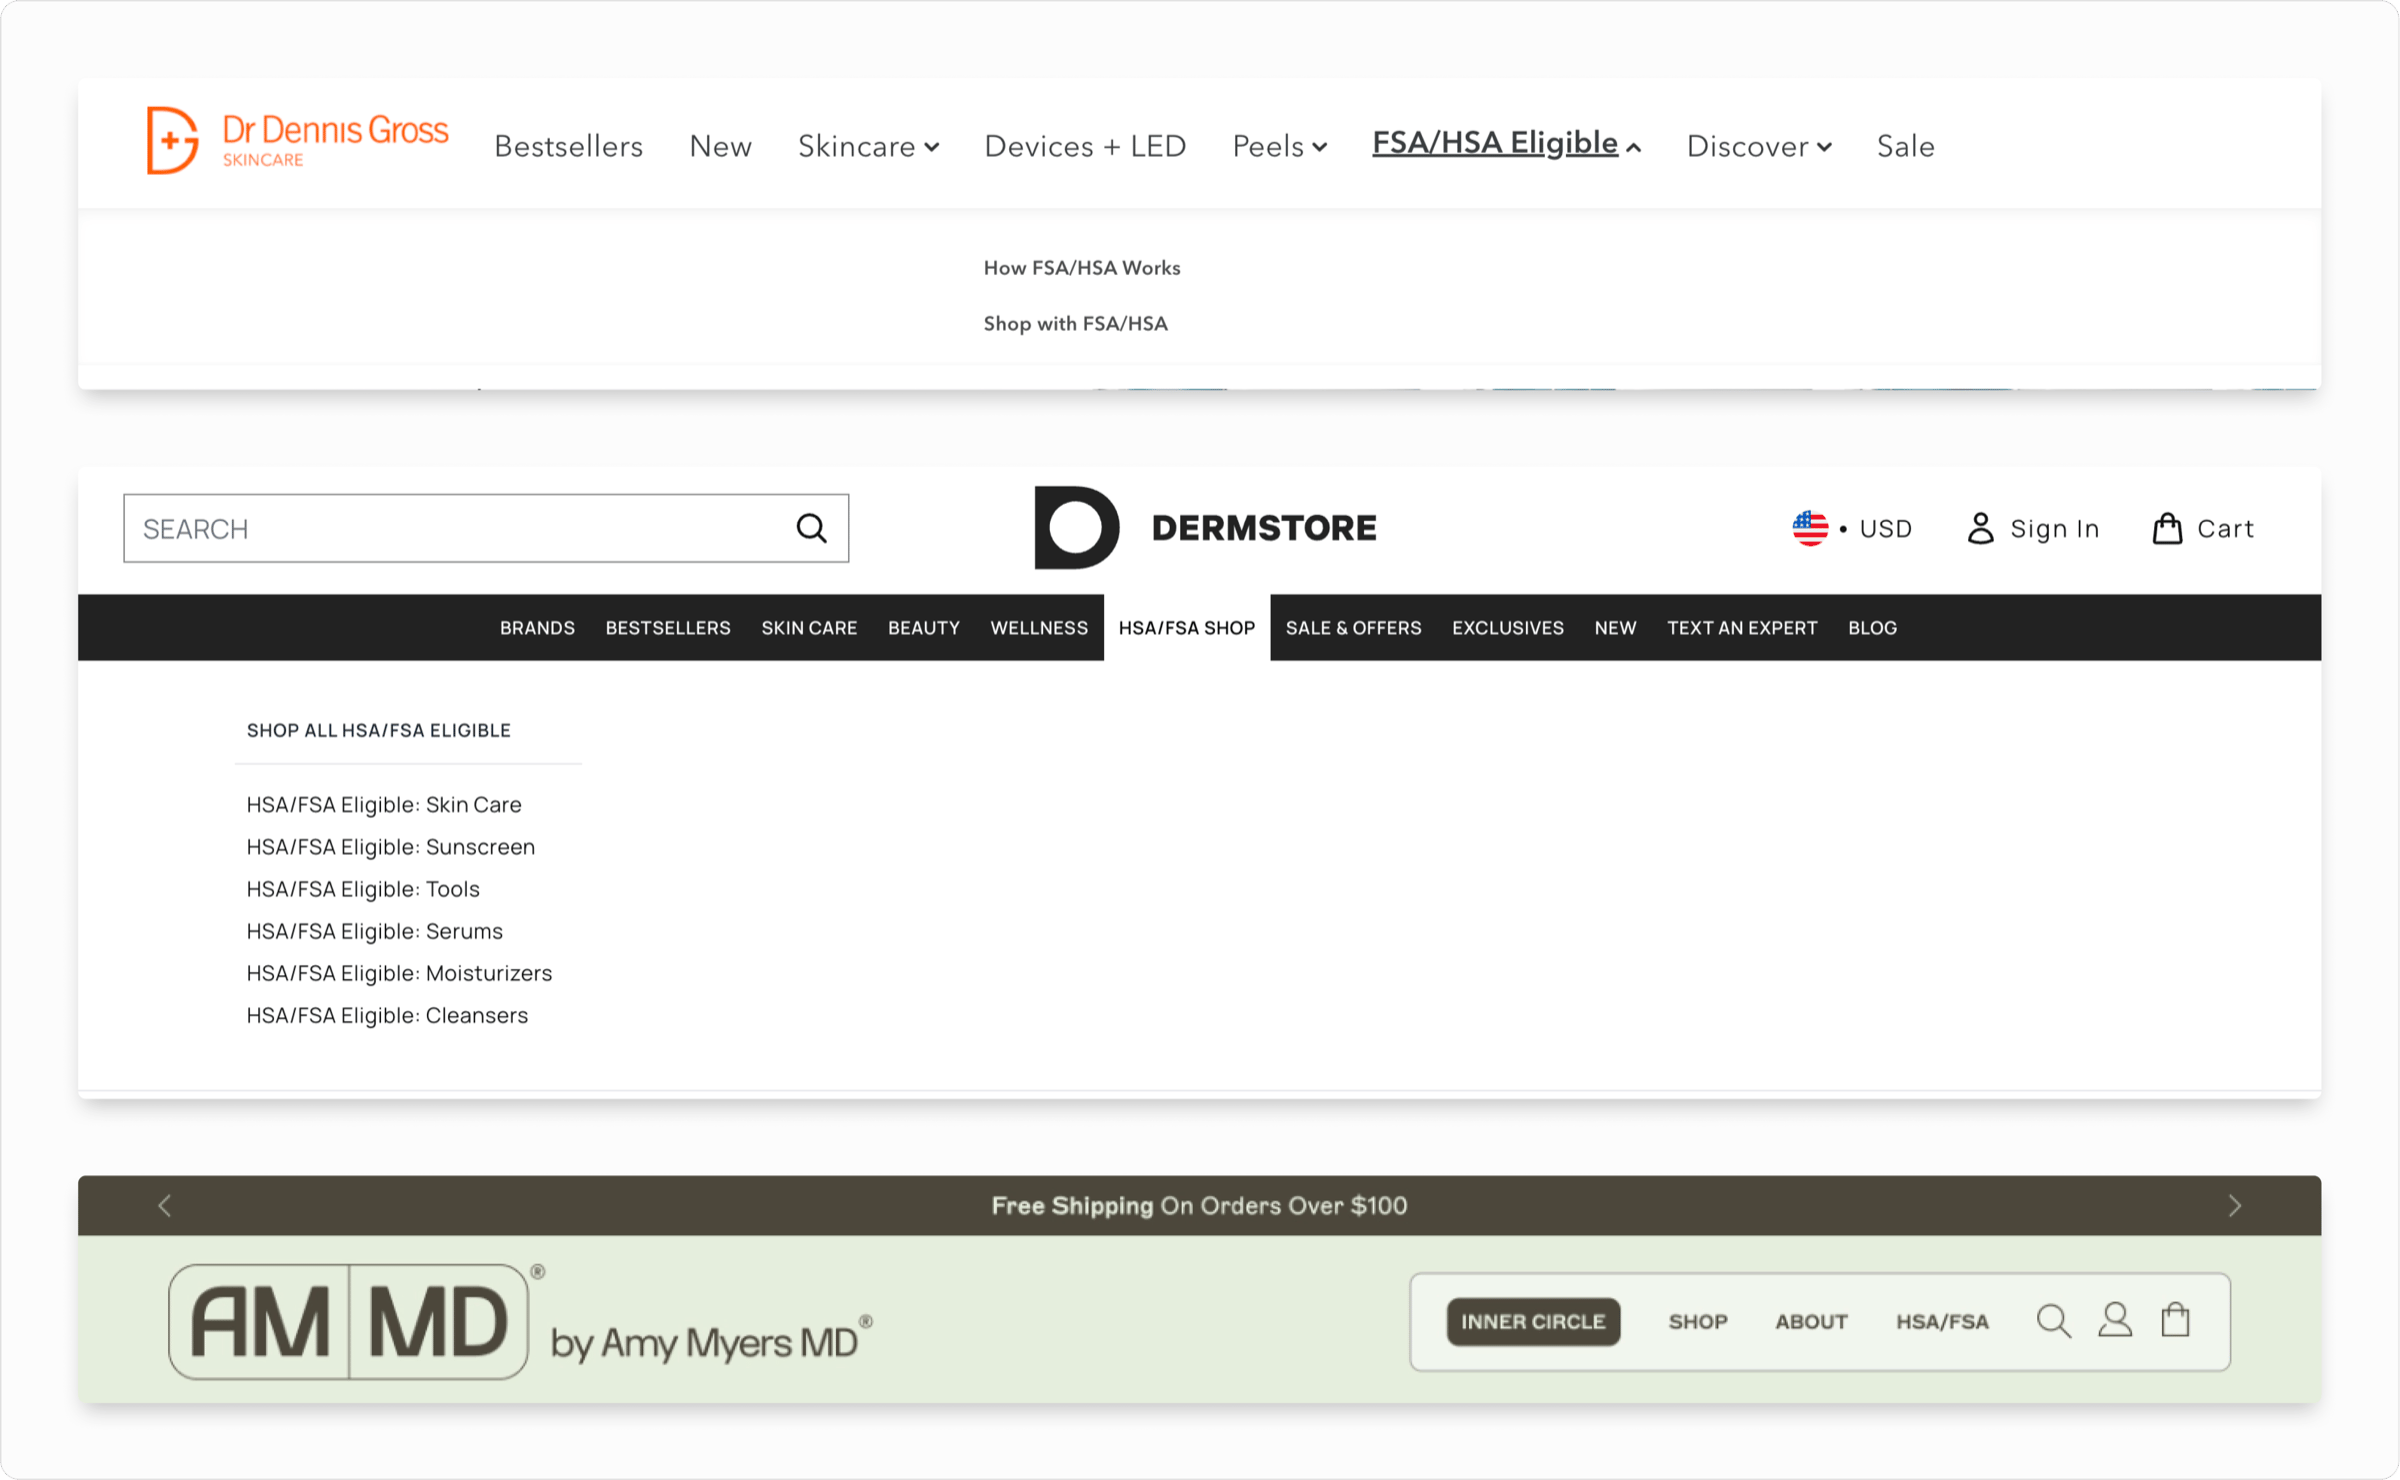Open New in Dr Dennis Gross nav
The width and height of the screenshot is (2400, 1480).
[x=720, y=146]
